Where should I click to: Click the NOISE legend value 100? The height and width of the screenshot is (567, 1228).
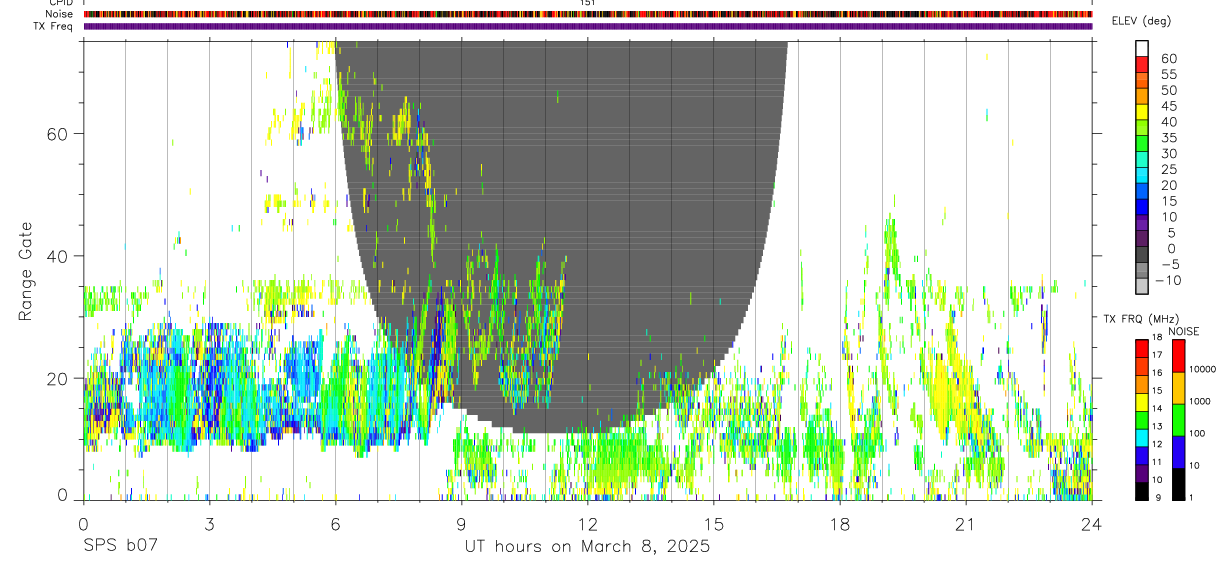pyautogui.click(x=1198, y=434)
